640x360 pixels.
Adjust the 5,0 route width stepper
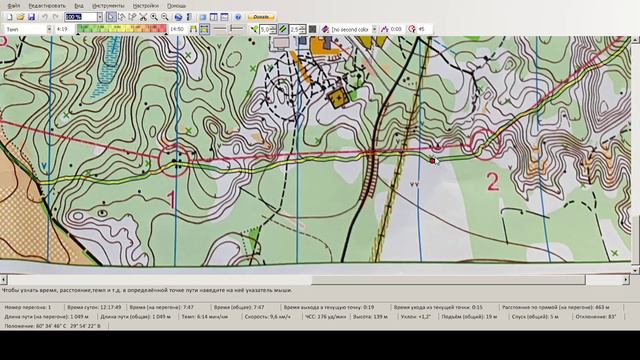273,29
